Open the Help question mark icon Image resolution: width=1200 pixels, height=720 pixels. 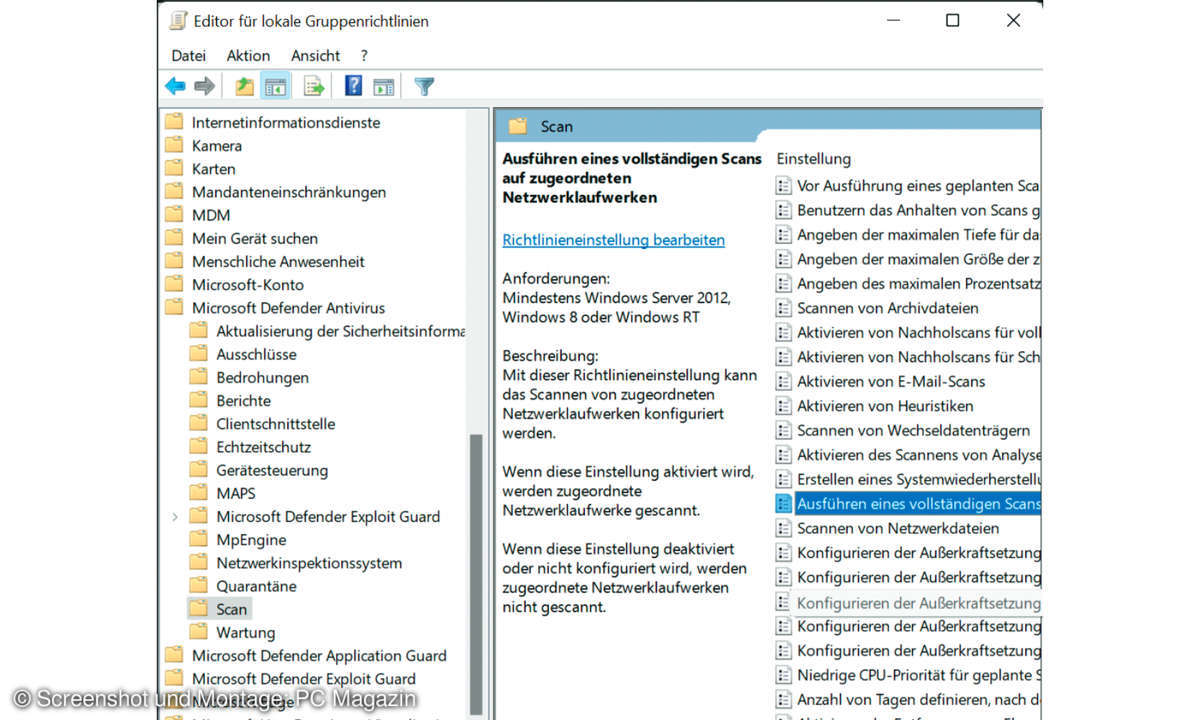pos(353,86)
